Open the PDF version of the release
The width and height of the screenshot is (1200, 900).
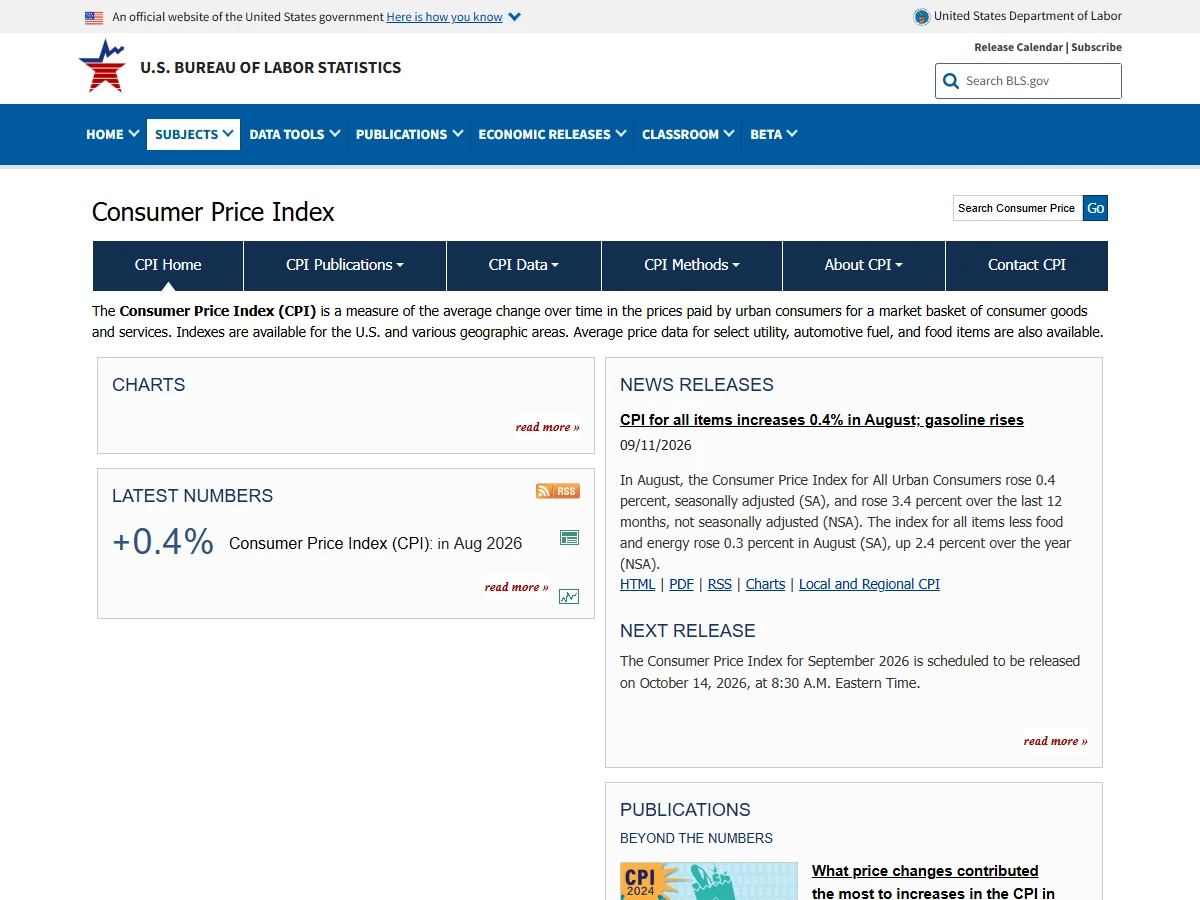coord(681,584)
